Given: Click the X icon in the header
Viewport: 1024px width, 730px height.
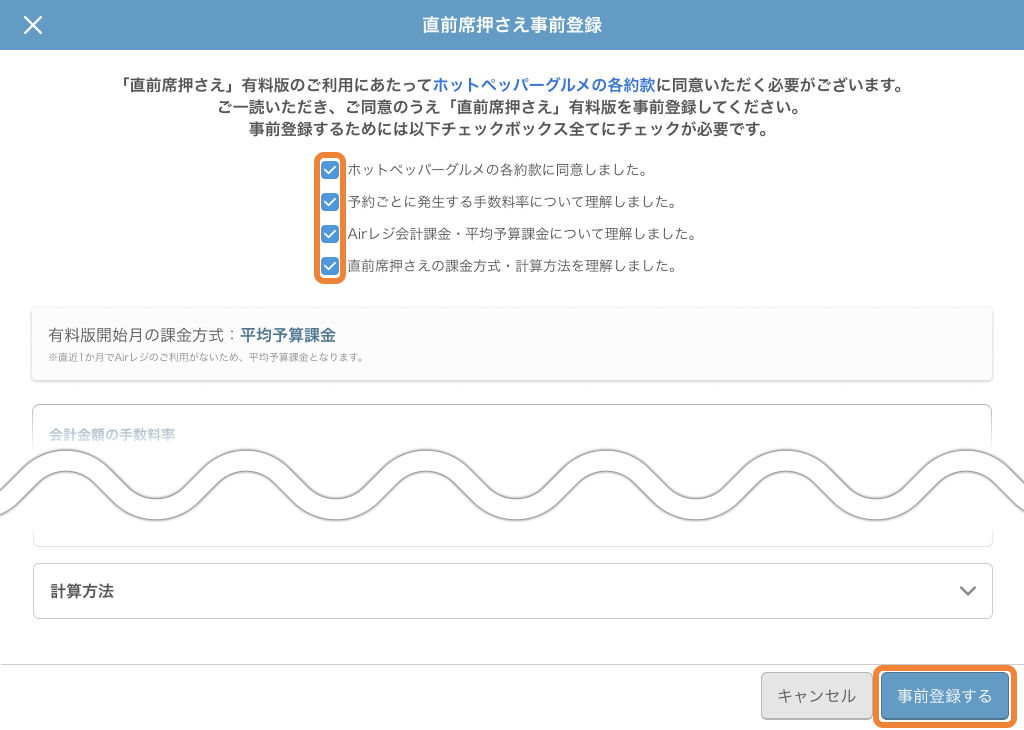Looking at the screenshot, I should [x=33, y=25].
